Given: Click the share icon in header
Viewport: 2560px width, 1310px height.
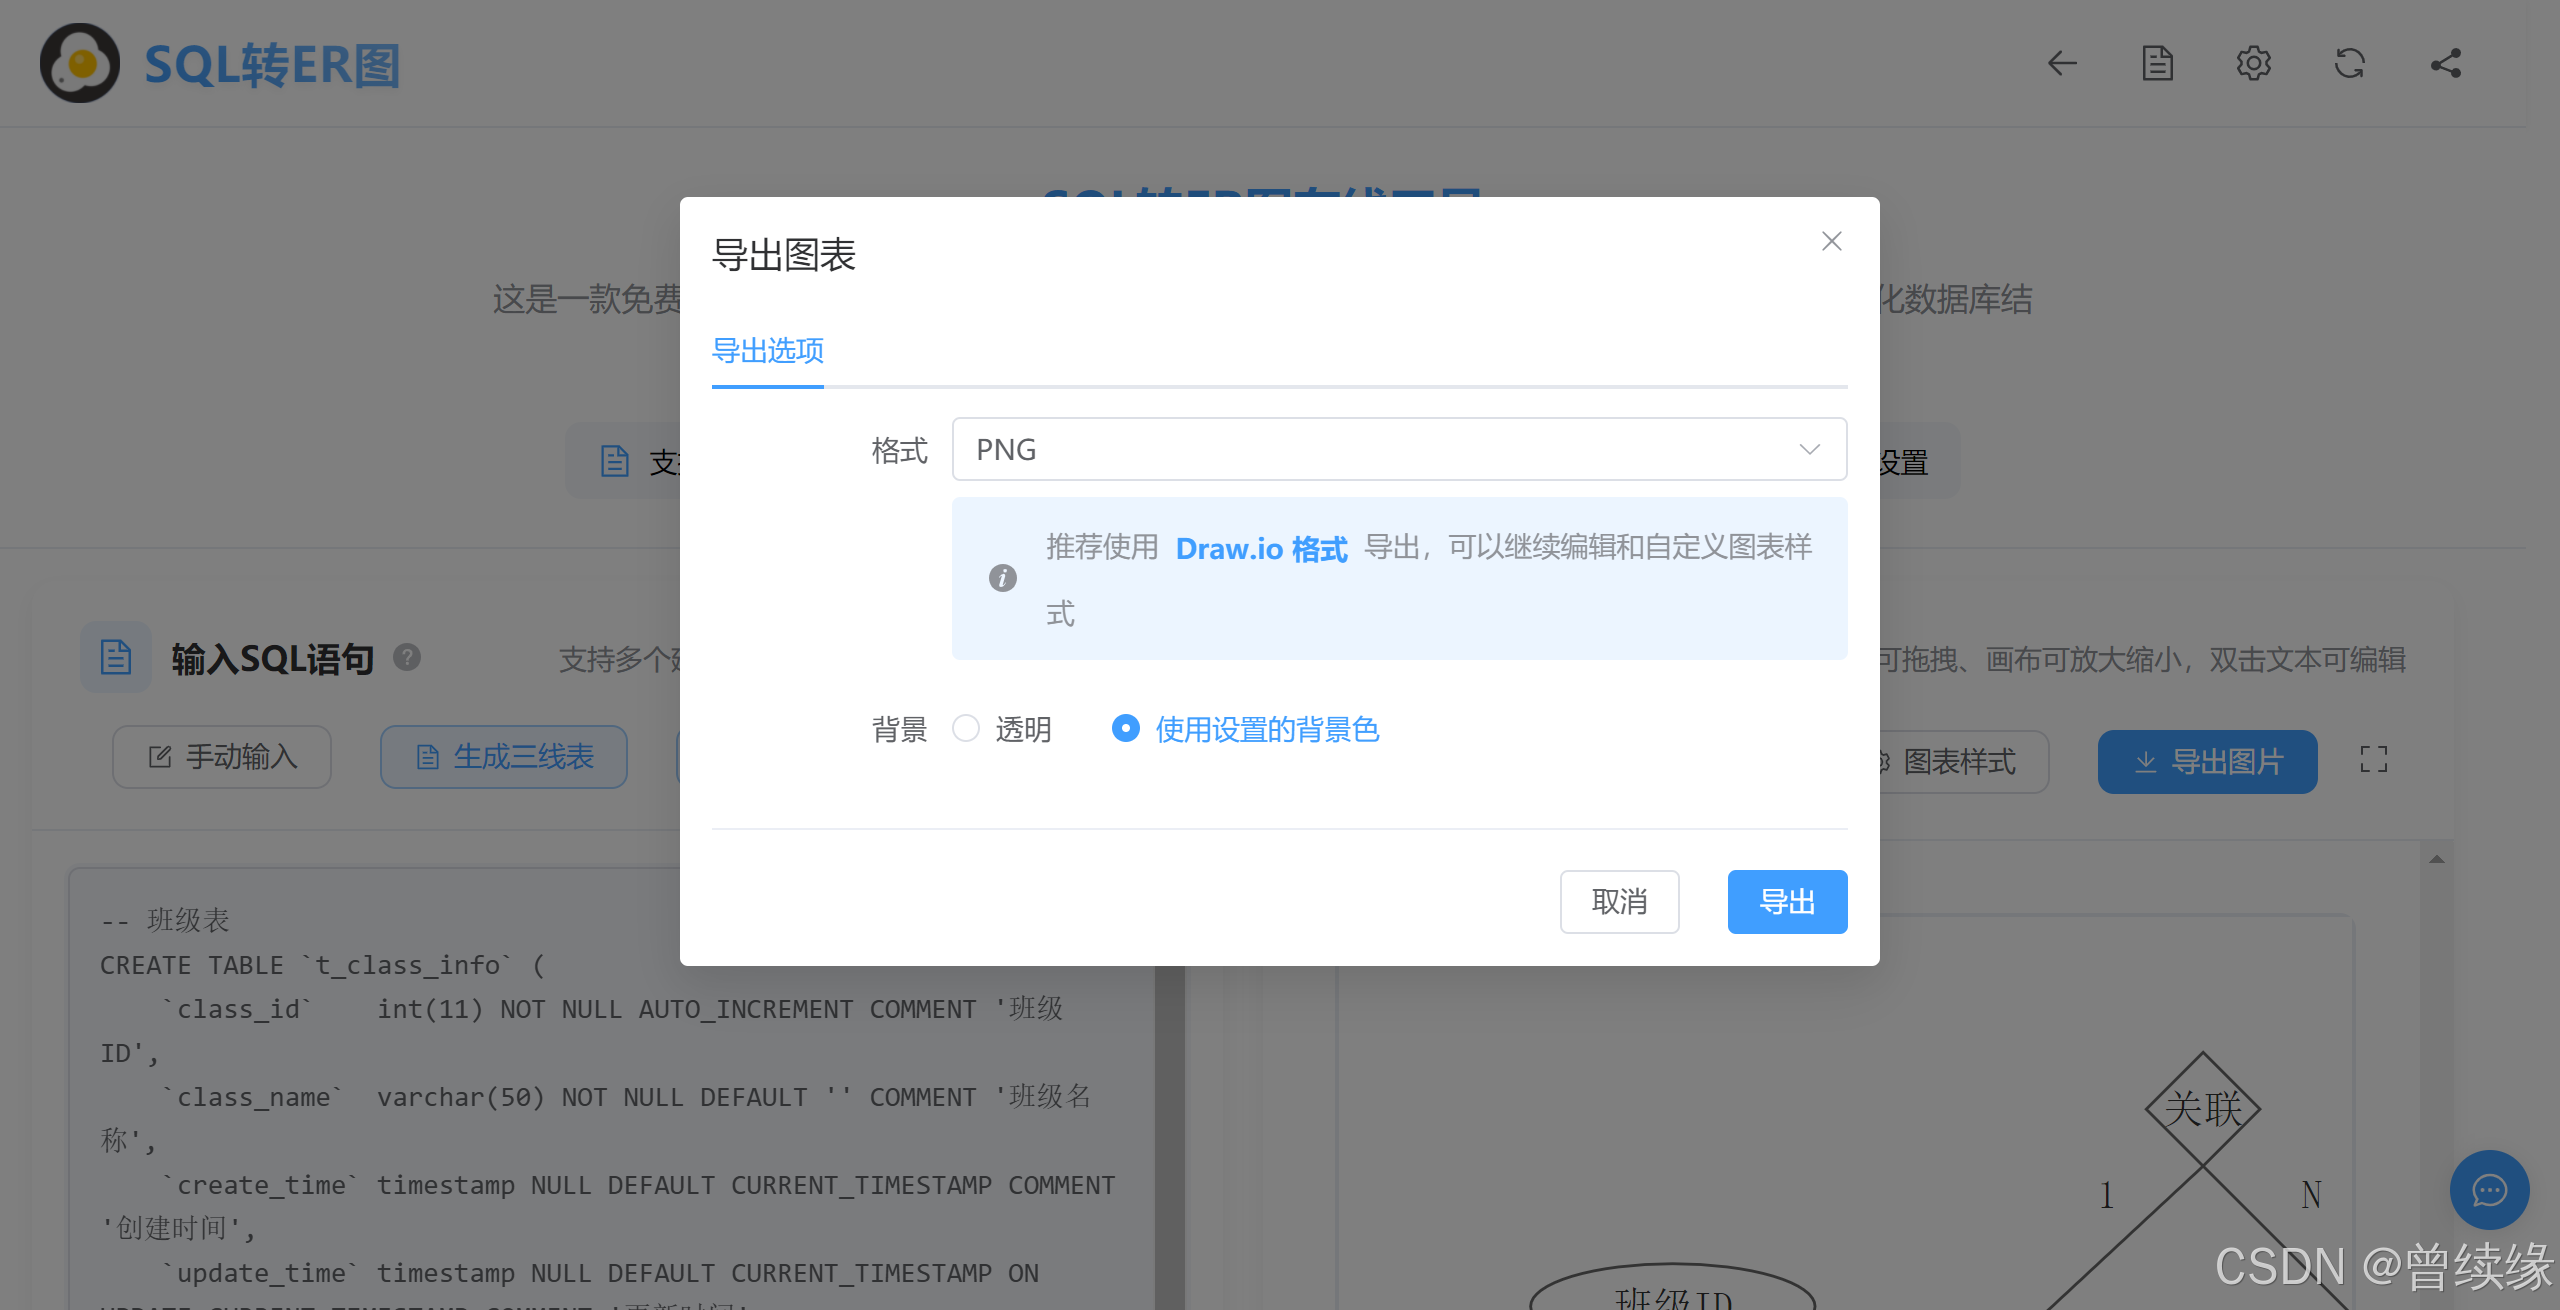Looking at the screenshot, I should click(x=2445, y=64).
